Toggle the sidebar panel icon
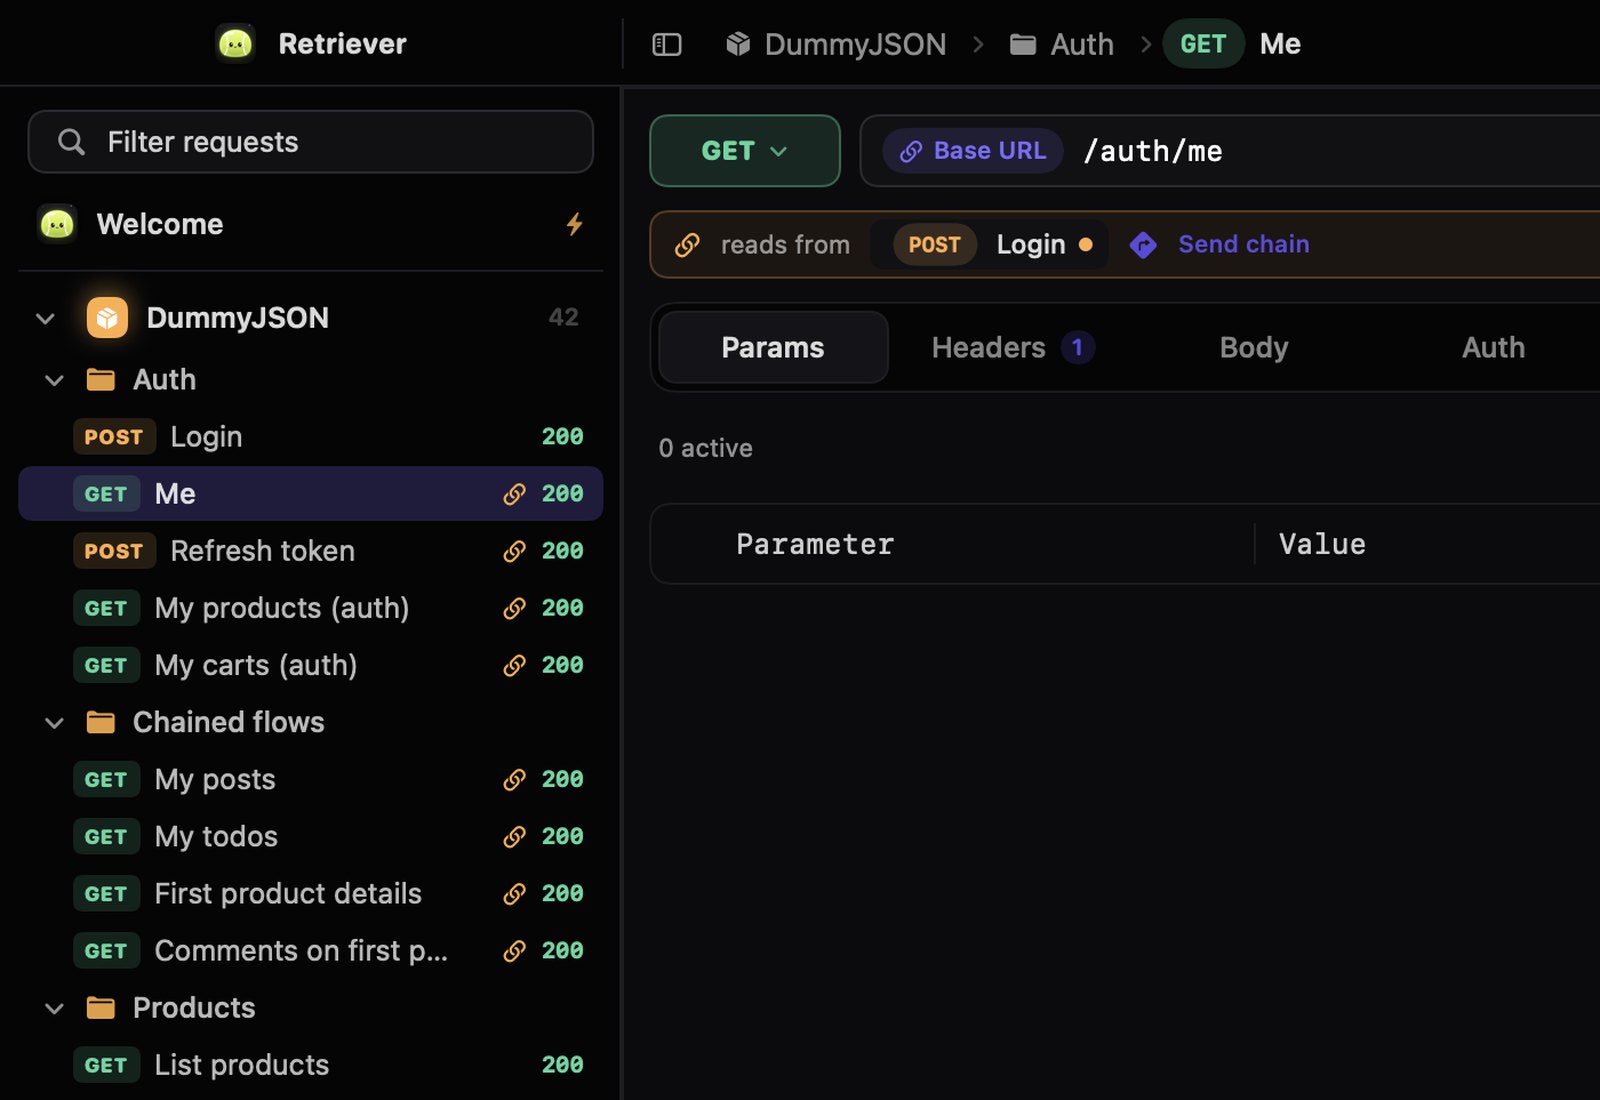This screenshot has height=1100, width=1600. point(666,44)
